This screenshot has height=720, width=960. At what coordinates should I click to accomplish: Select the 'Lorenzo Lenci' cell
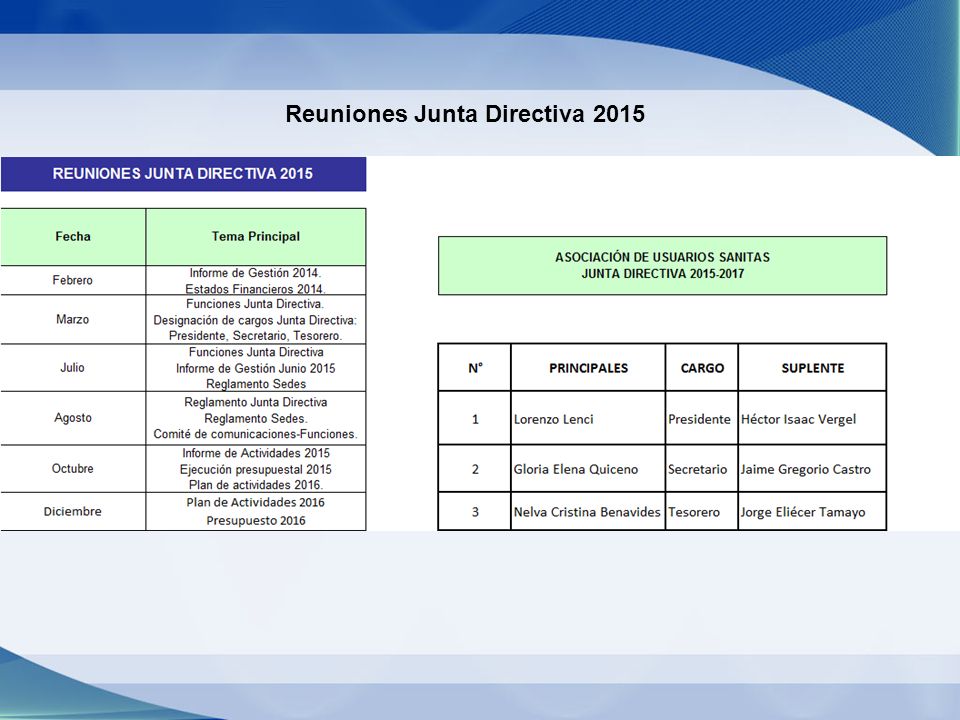coord(588,419)
